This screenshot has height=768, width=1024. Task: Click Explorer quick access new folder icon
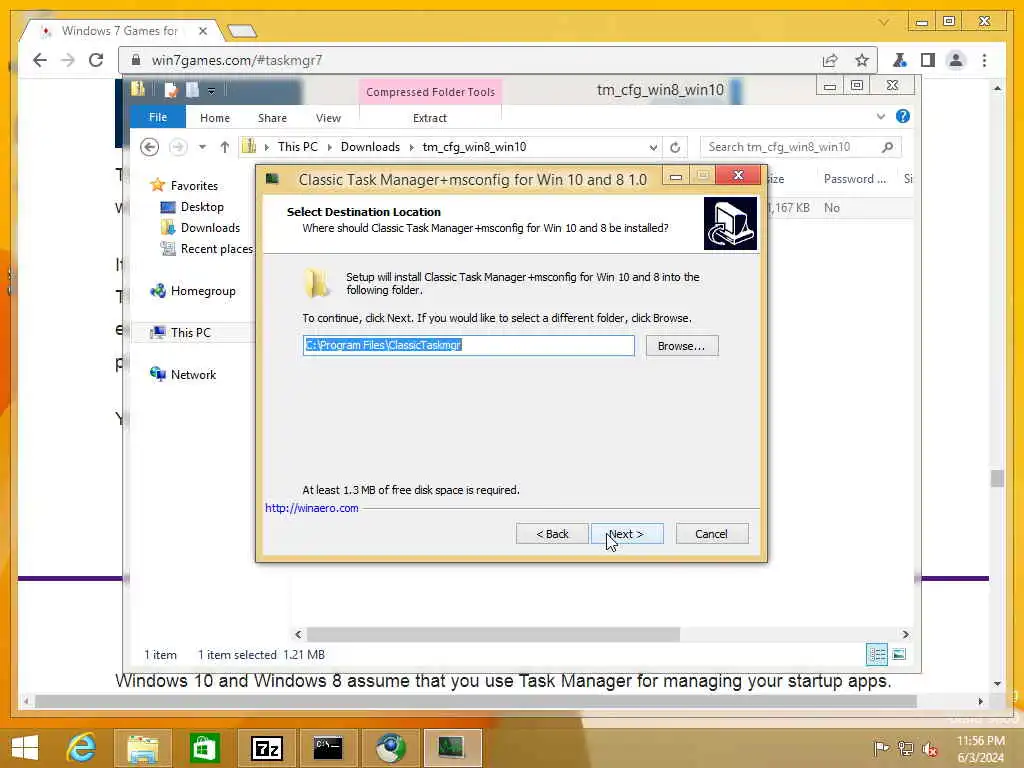[192, 89]
